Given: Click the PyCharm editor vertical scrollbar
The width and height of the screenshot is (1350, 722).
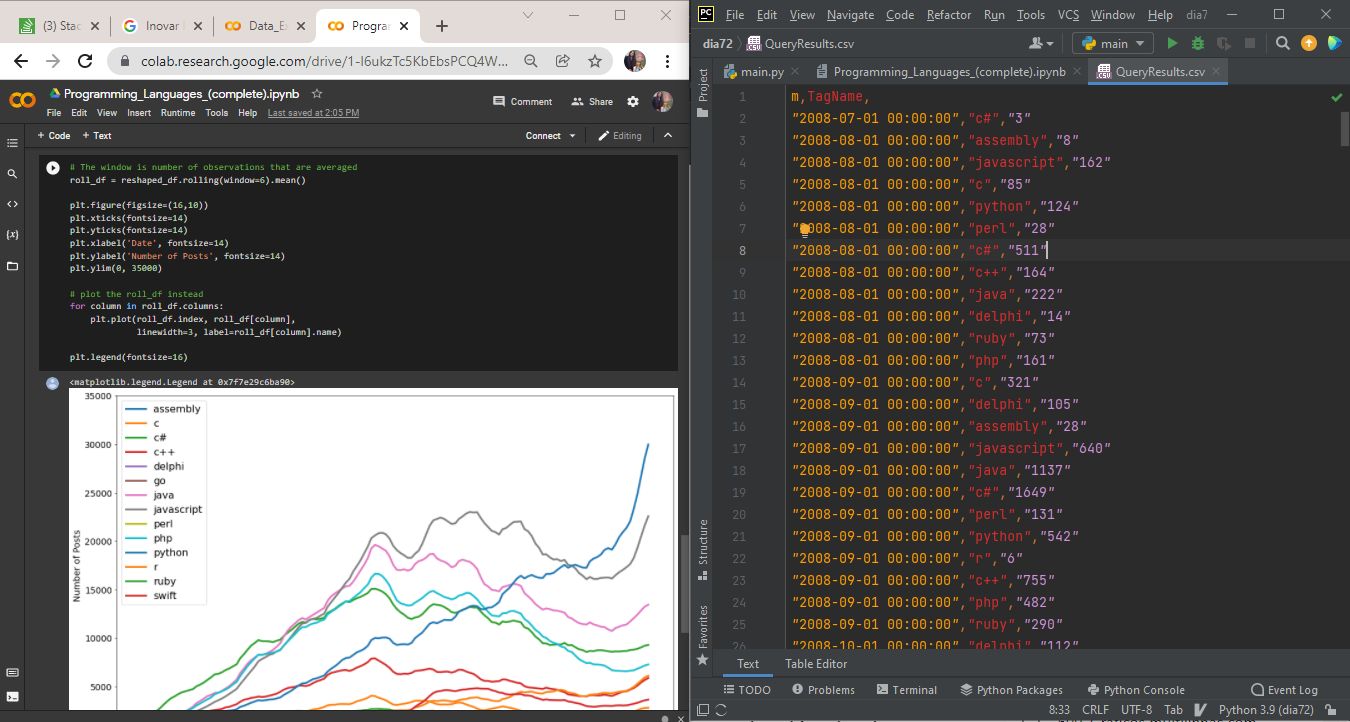Looking at the screenshot, I should tap(1344, 130).
